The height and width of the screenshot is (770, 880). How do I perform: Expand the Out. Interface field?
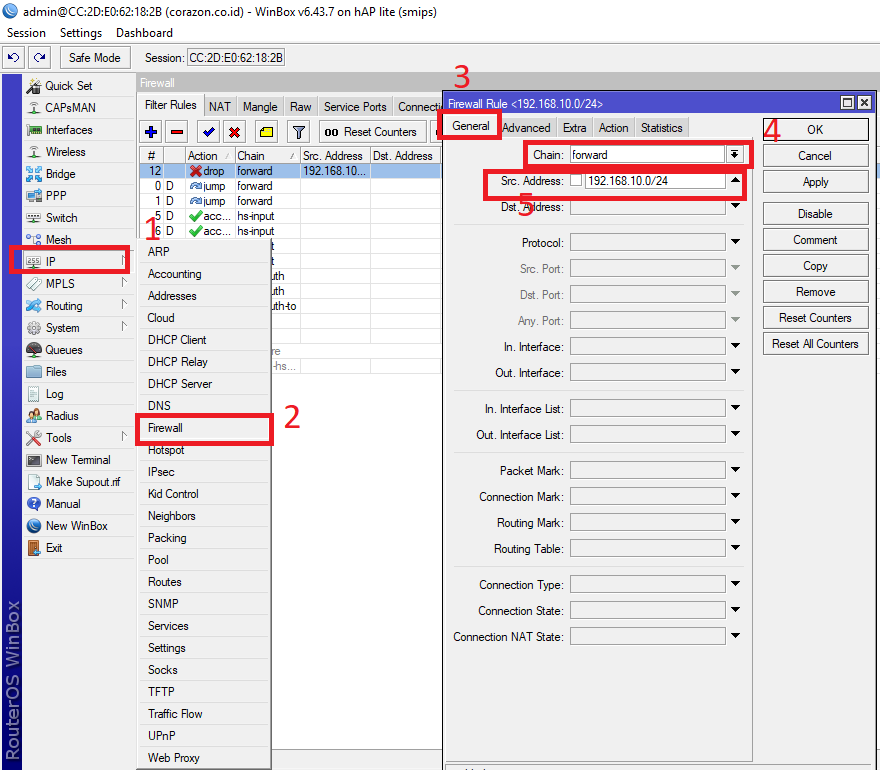[735, 372]
